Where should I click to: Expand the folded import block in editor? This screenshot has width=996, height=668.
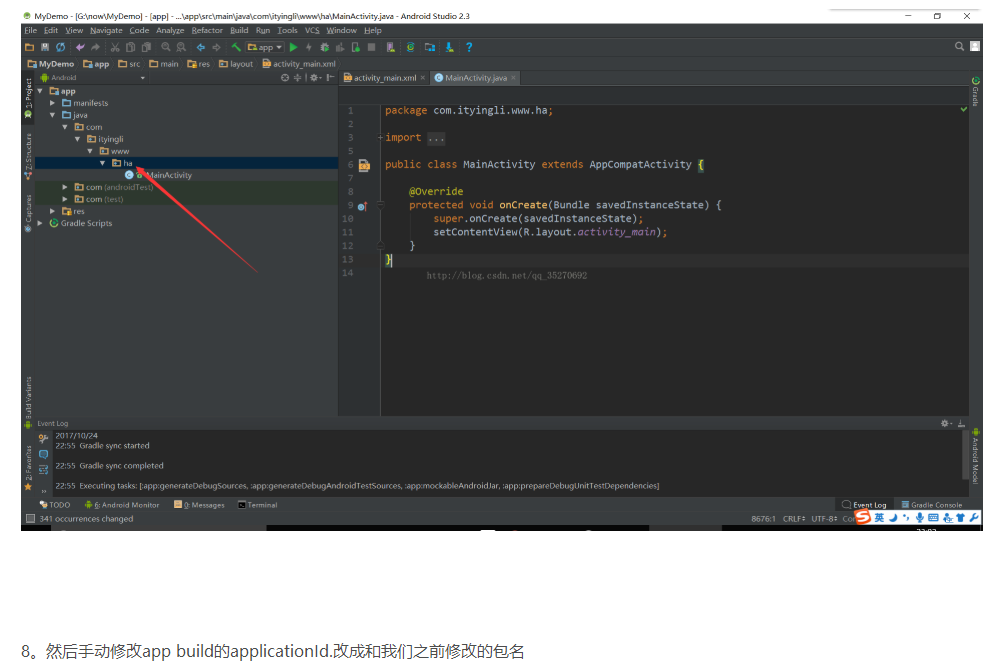click(x=380, y=138)
